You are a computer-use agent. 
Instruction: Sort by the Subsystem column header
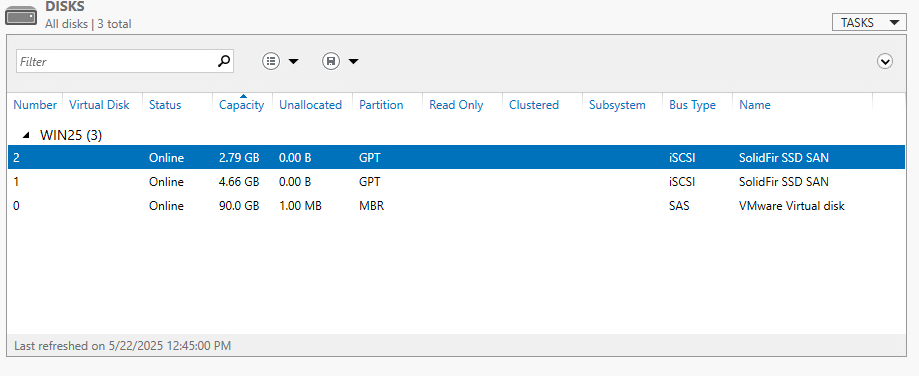pyautogui.click(x=617, y=105)
